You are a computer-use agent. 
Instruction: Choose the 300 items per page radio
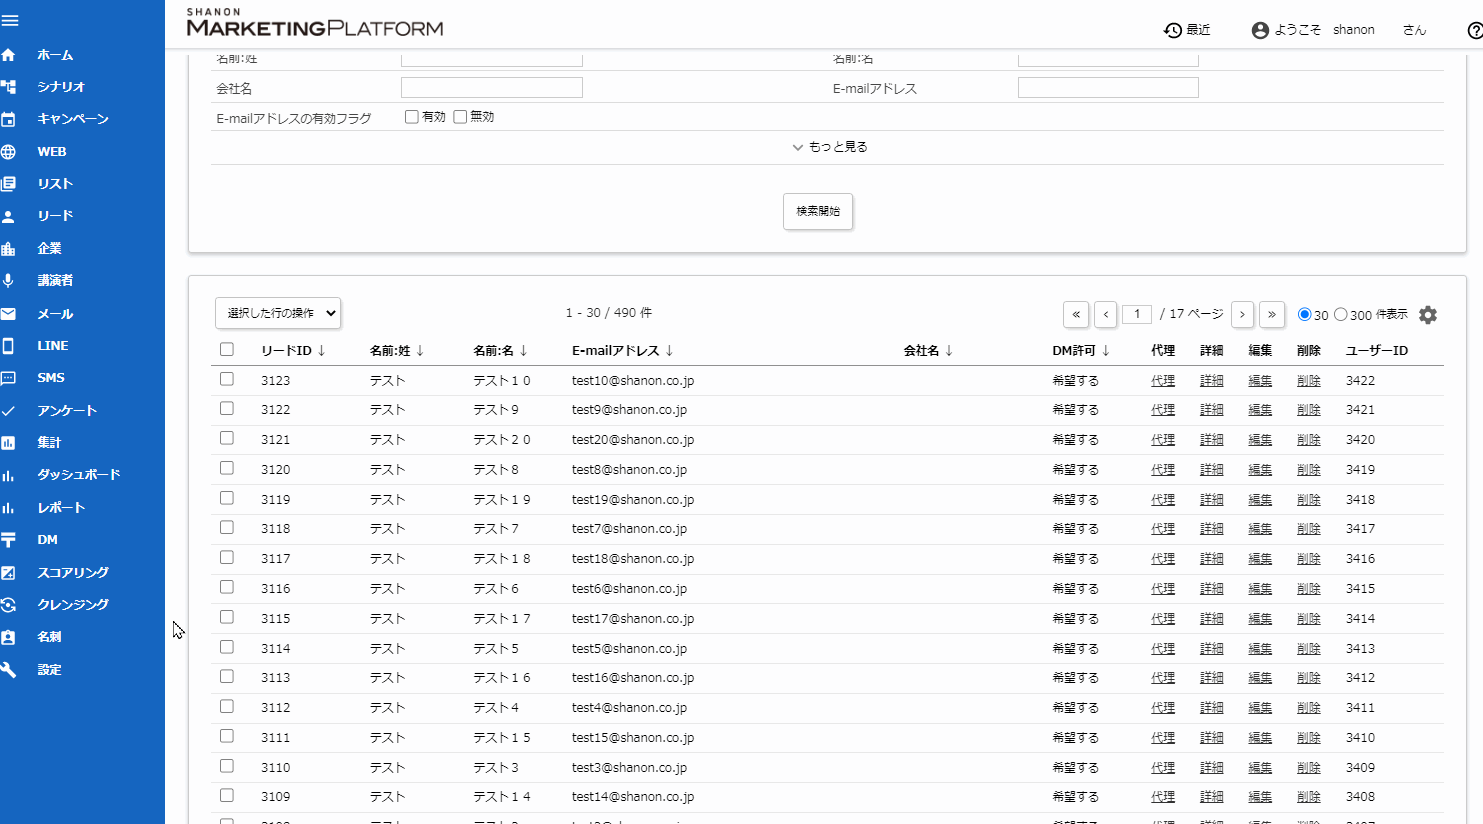pyautogui.click(x=1341, y=314)
